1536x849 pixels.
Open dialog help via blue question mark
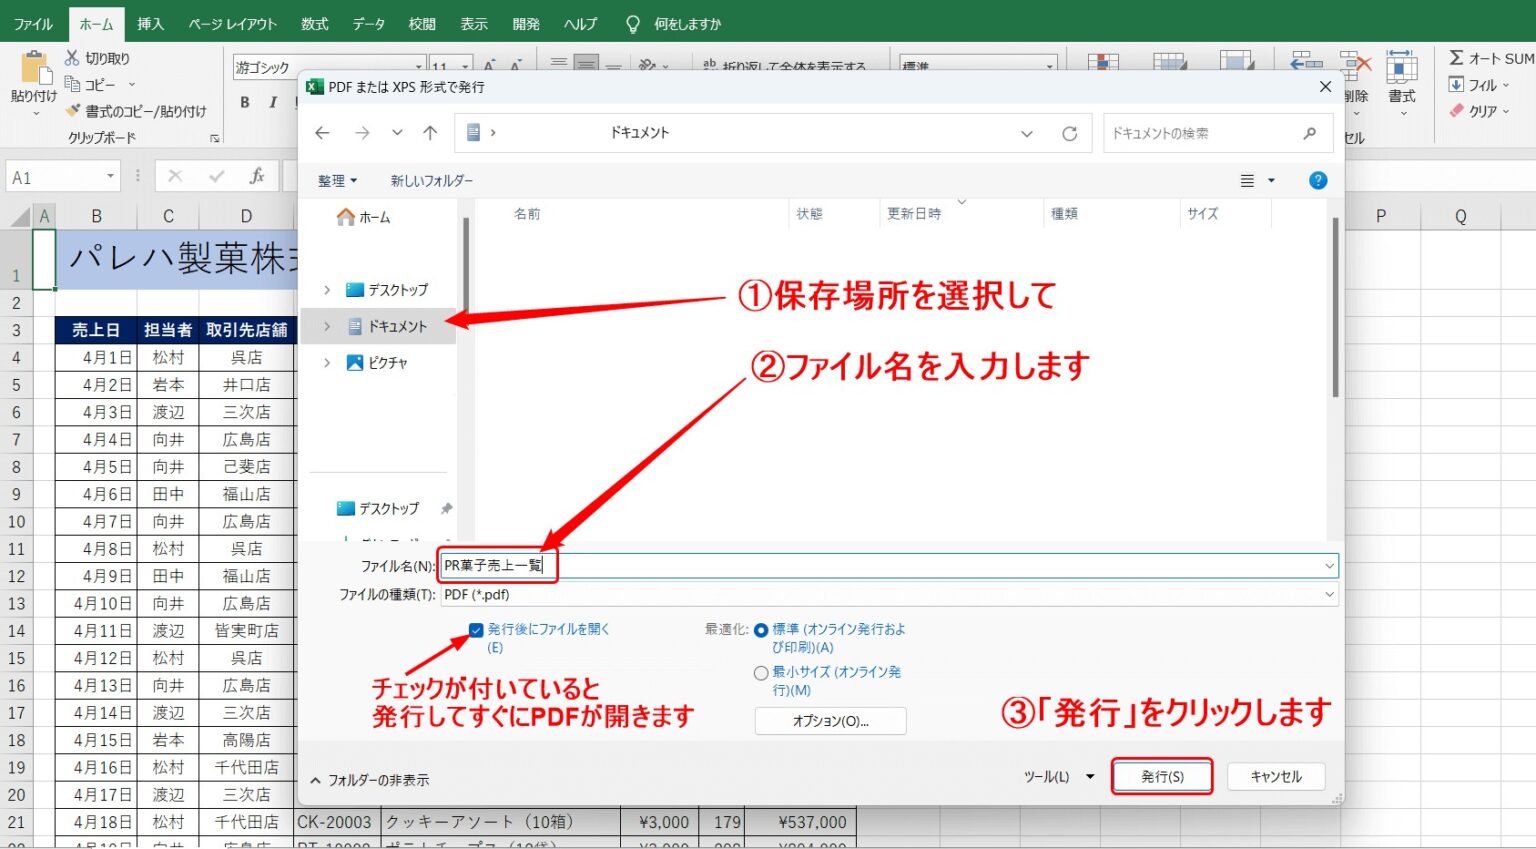click(x=1318, y=180)
